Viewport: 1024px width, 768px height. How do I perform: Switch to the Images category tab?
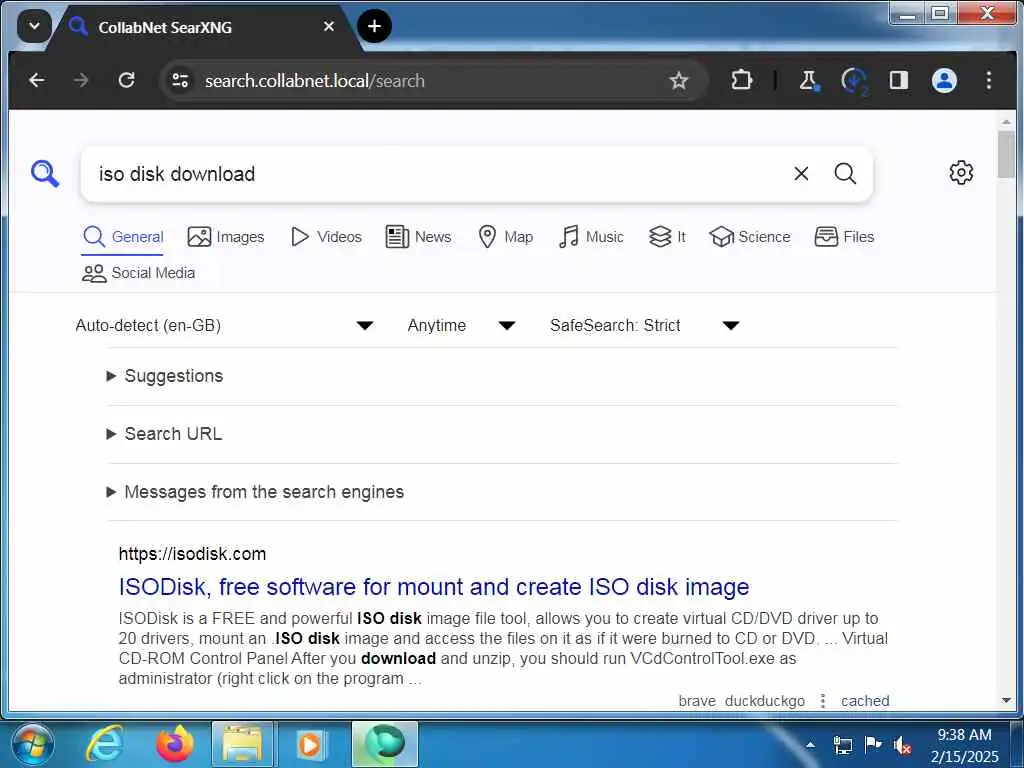point(226,236)
